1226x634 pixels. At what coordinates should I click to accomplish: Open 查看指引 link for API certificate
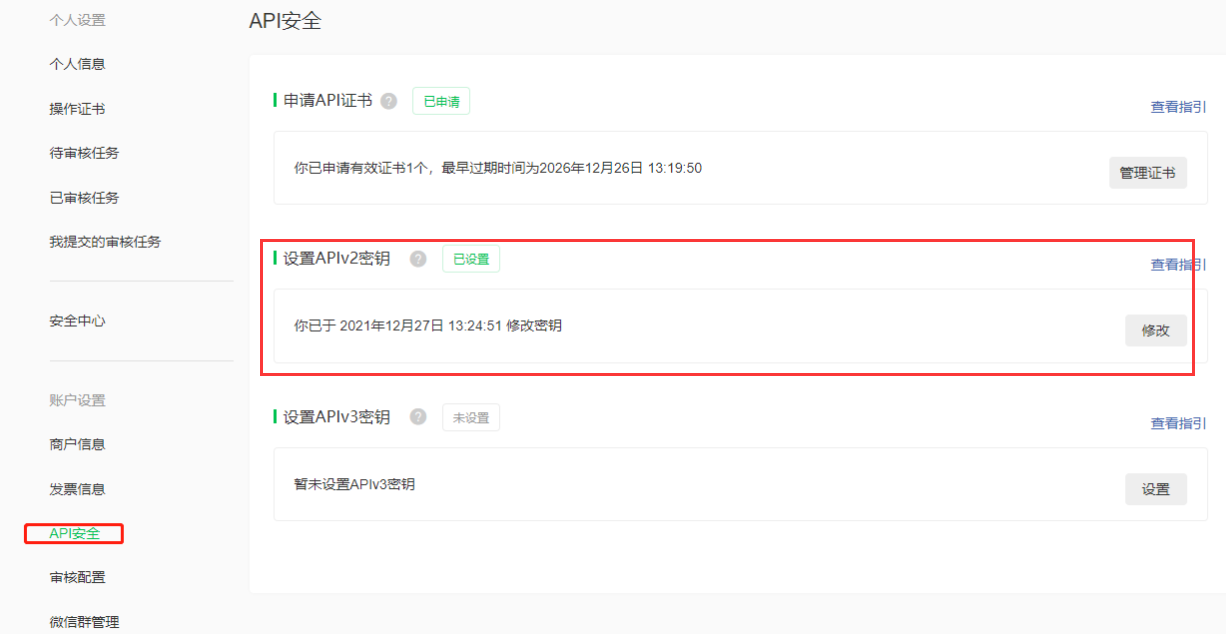tap(1178, 107)
